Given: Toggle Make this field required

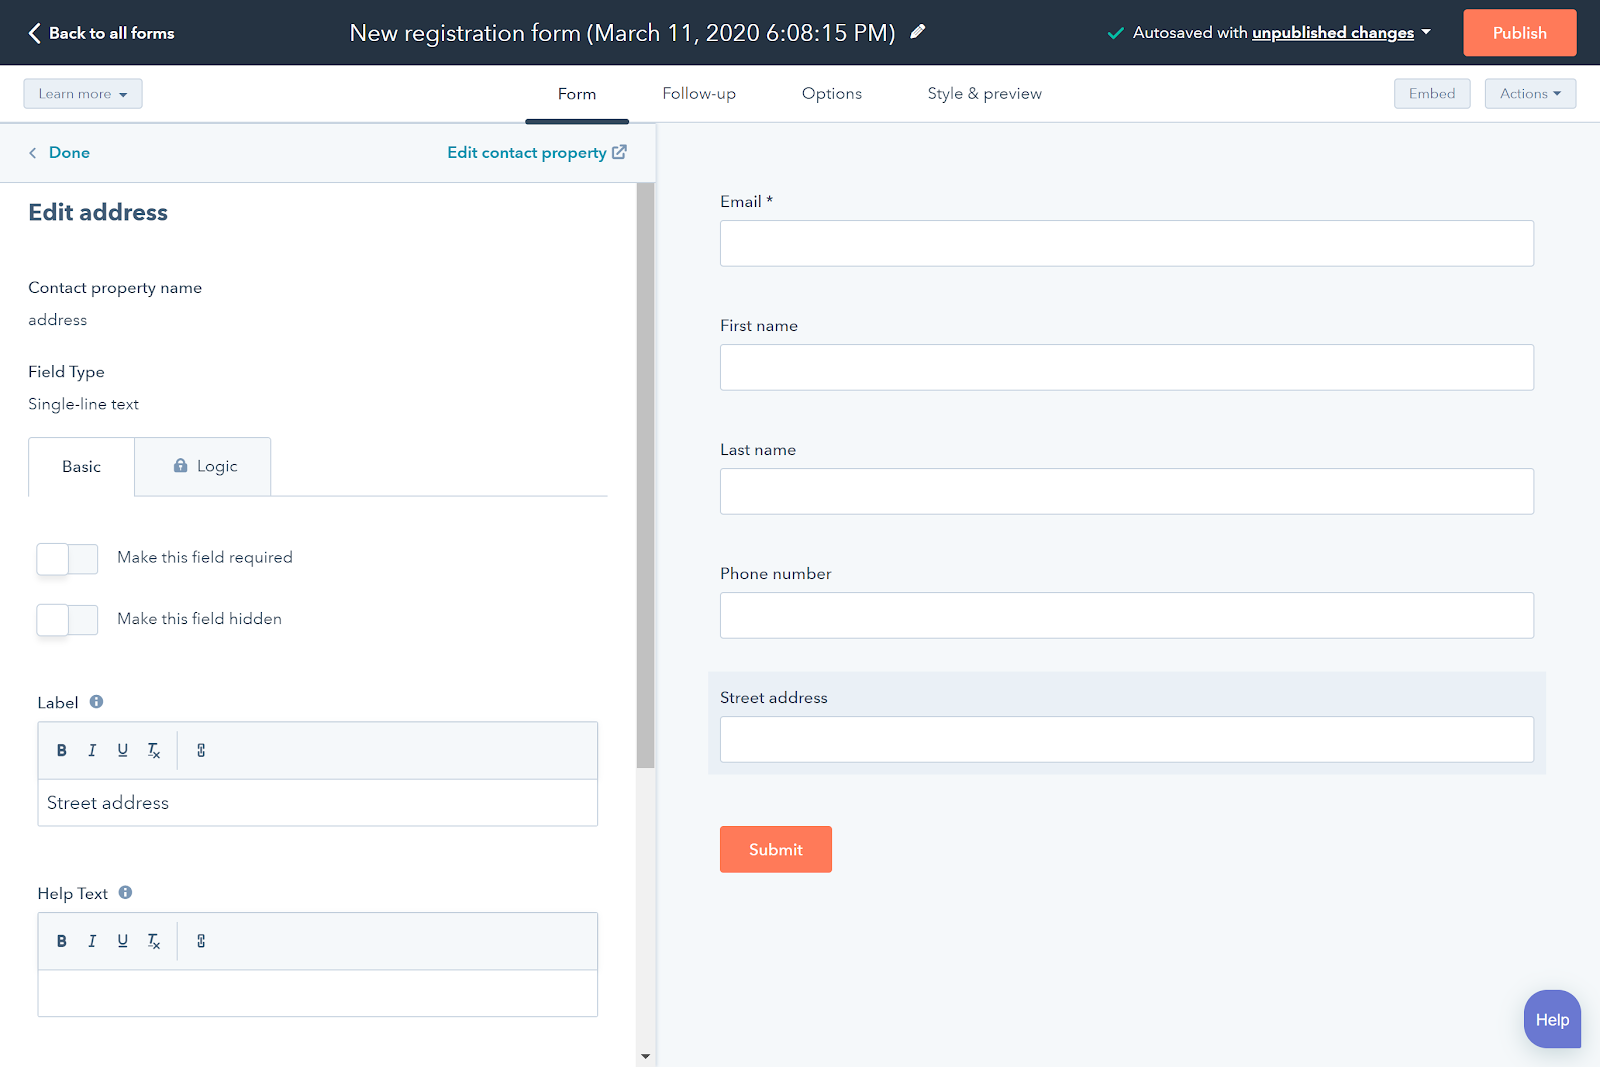Looking at the screenshot, I should click(67, 558).
